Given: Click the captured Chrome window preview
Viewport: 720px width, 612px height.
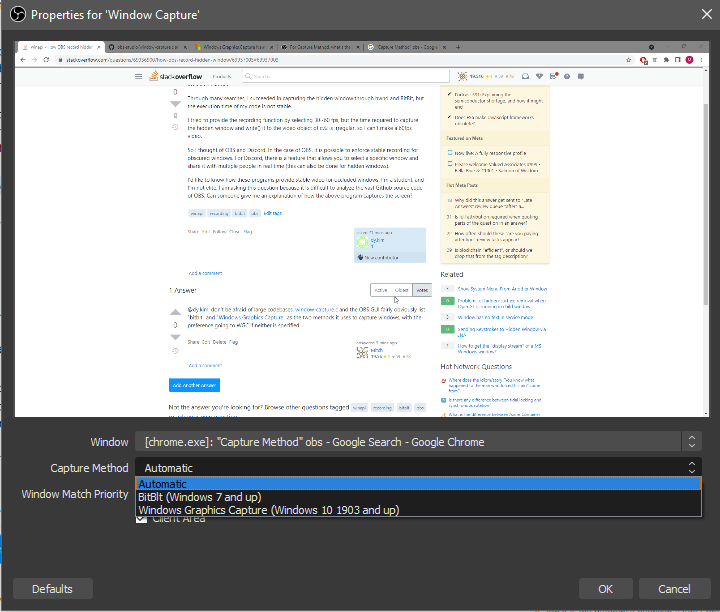Looking at the screenshot, I should pyautogui.click(x=362, y=229).
